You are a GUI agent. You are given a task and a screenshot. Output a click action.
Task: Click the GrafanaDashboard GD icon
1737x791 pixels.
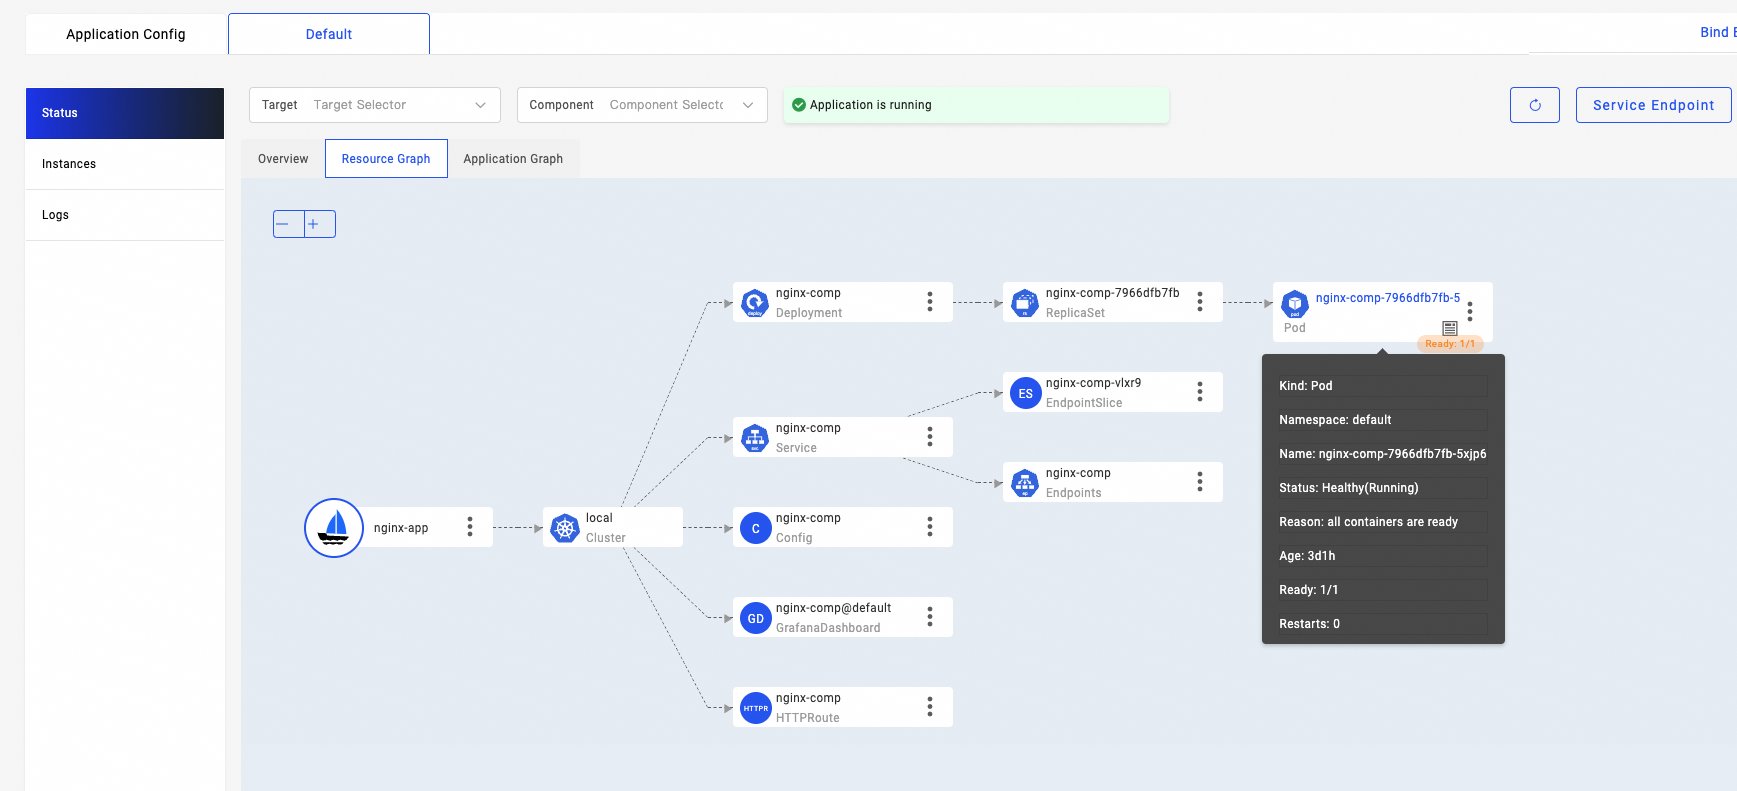pos(755,618)
